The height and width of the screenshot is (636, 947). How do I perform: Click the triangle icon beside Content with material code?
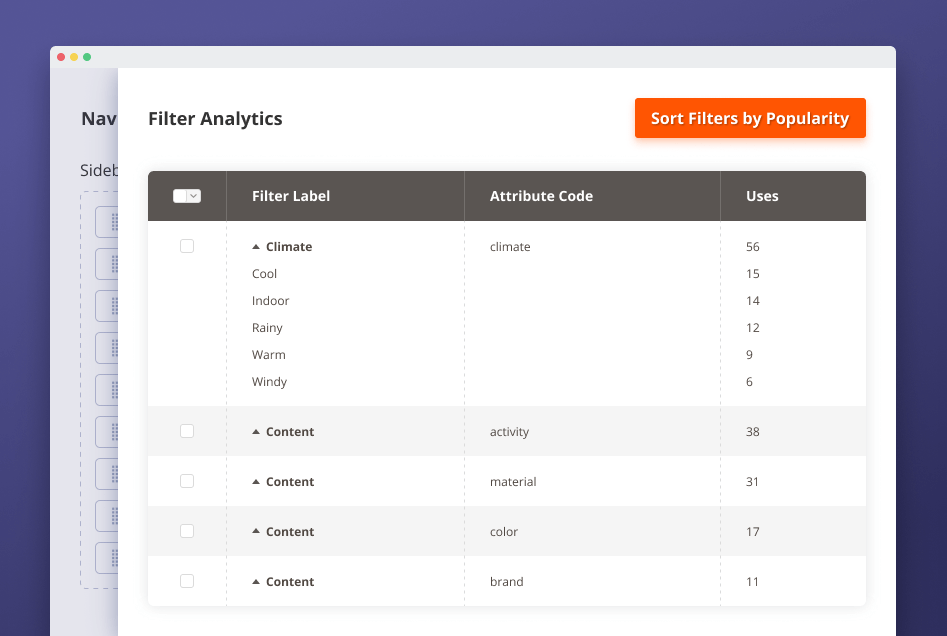point(258,481)
